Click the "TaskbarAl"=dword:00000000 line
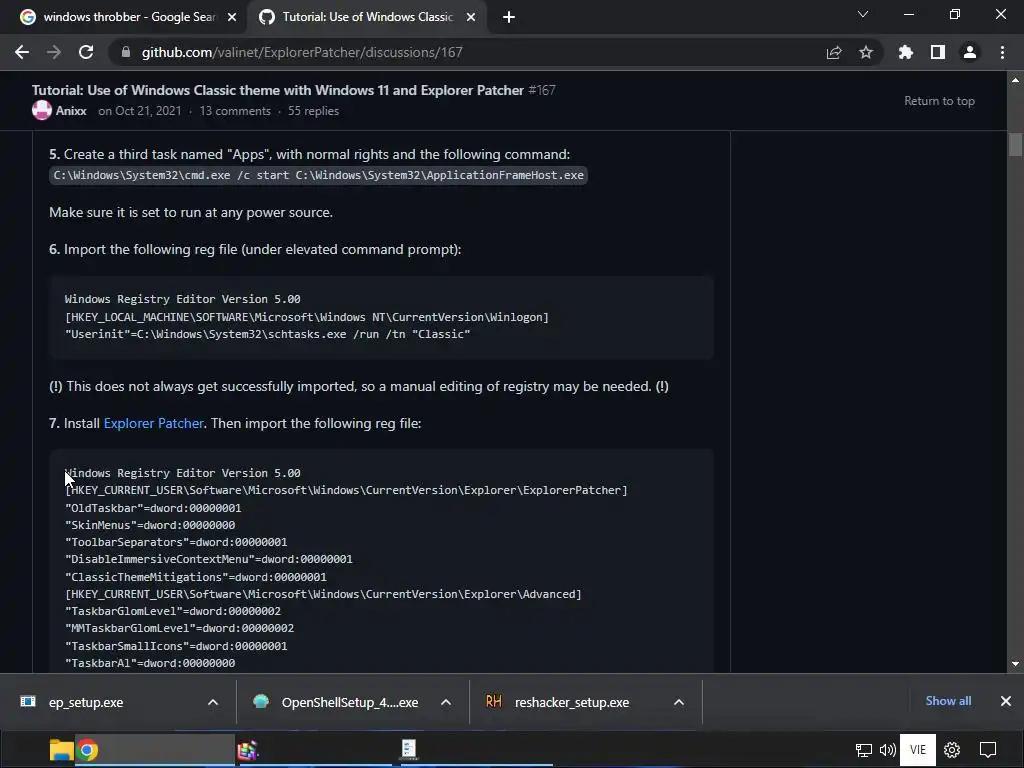 [x=150, y=663]
